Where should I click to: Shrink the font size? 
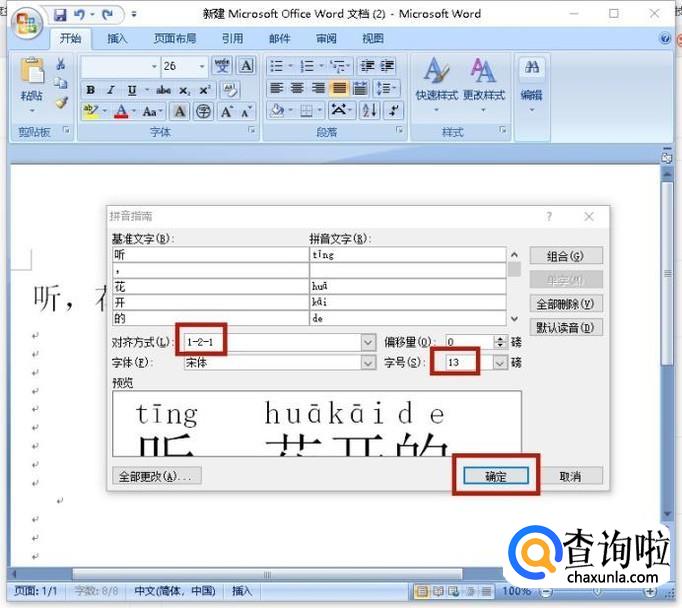click(246, 112)
